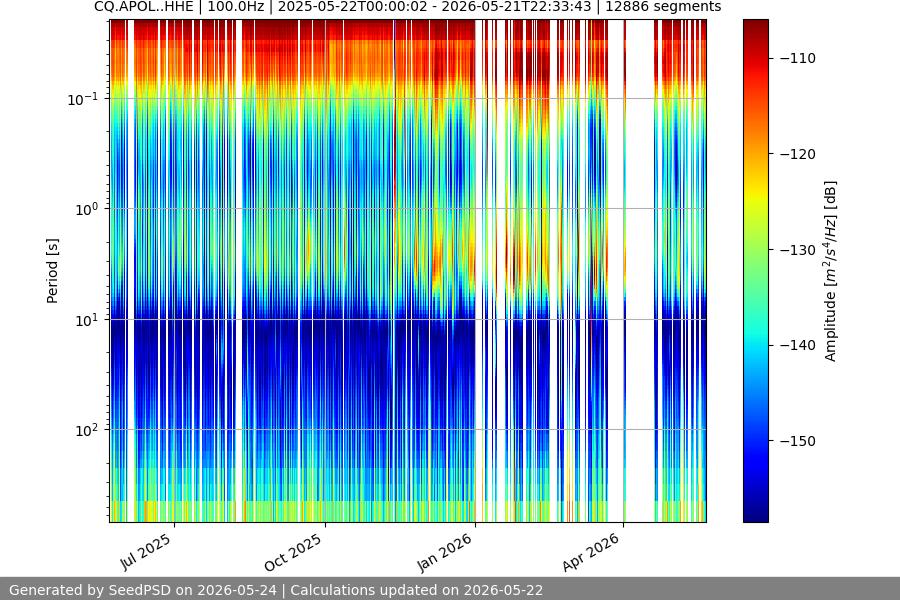
Task: Click the −150 colorbar tick label
Action: pos(798,441)
